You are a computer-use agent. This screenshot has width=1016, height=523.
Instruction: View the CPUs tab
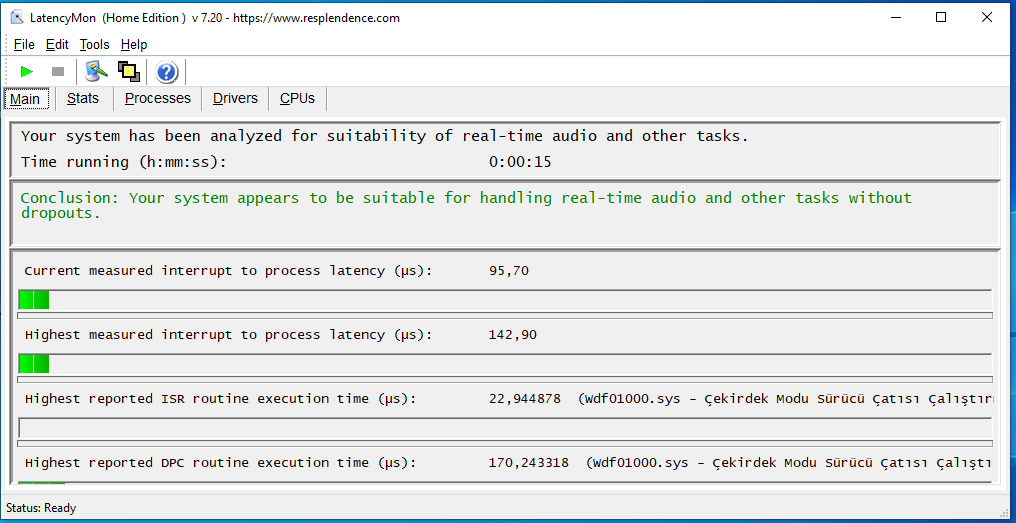(297, 98)
